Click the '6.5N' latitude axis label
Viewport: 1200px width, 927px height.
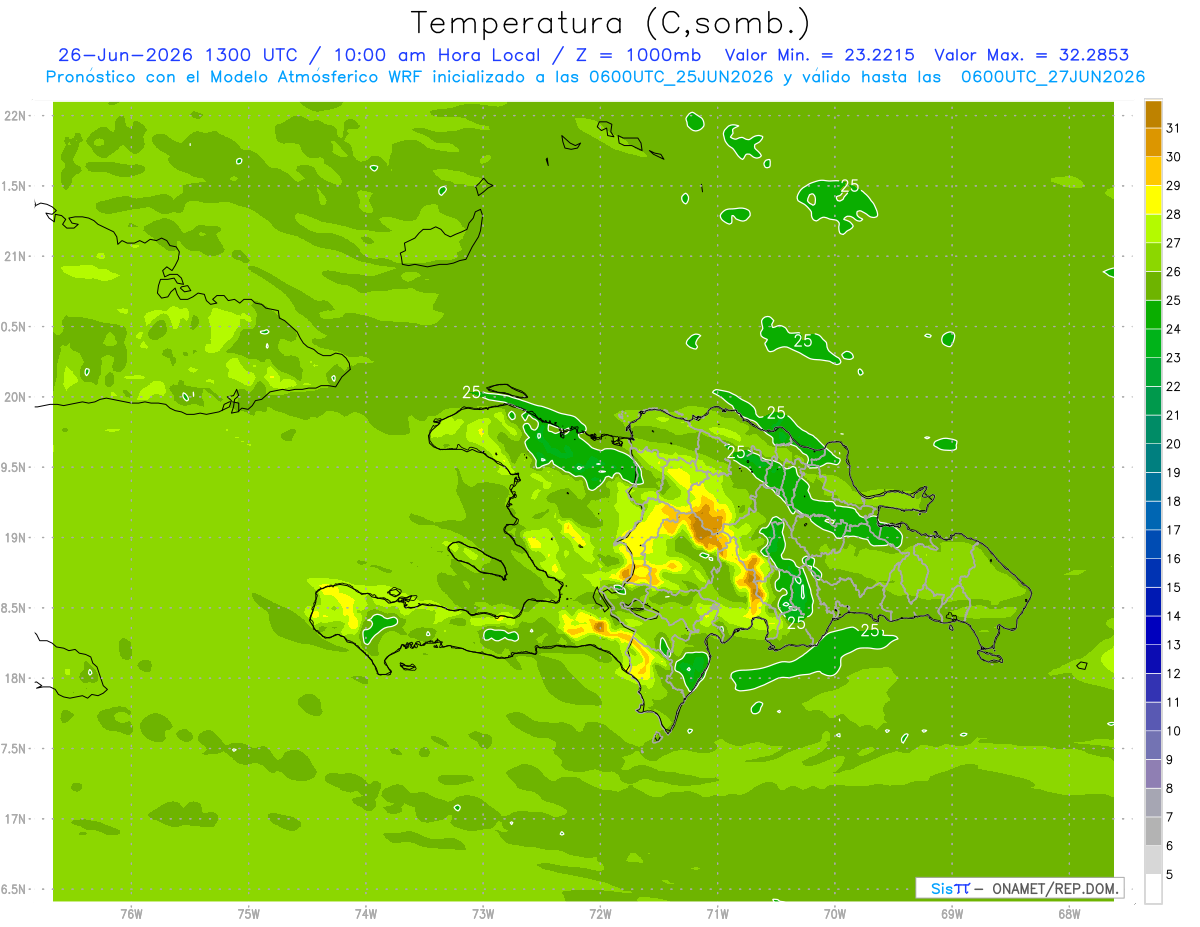(x=15, y=890)
